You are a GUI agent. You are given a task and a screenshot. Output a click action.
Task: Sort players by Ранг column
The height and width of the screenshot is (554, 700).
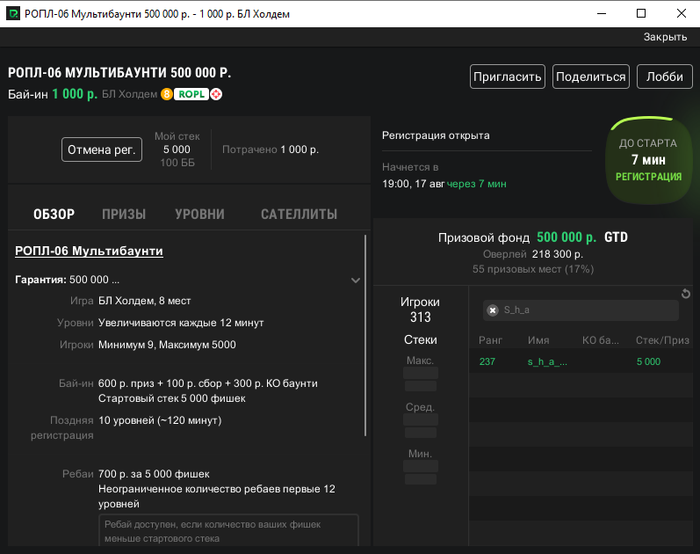pos(490,340)
